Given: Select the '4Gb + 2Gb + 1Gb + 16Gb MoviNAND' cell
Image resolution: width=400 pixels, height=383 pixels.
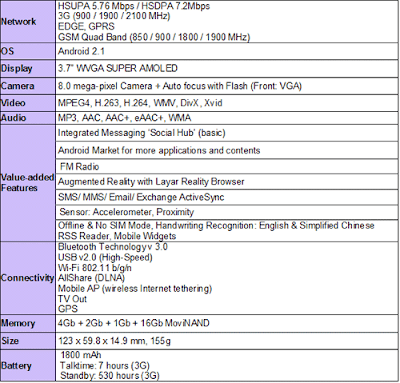Looking at the screenshot, I should coord(227,323).
